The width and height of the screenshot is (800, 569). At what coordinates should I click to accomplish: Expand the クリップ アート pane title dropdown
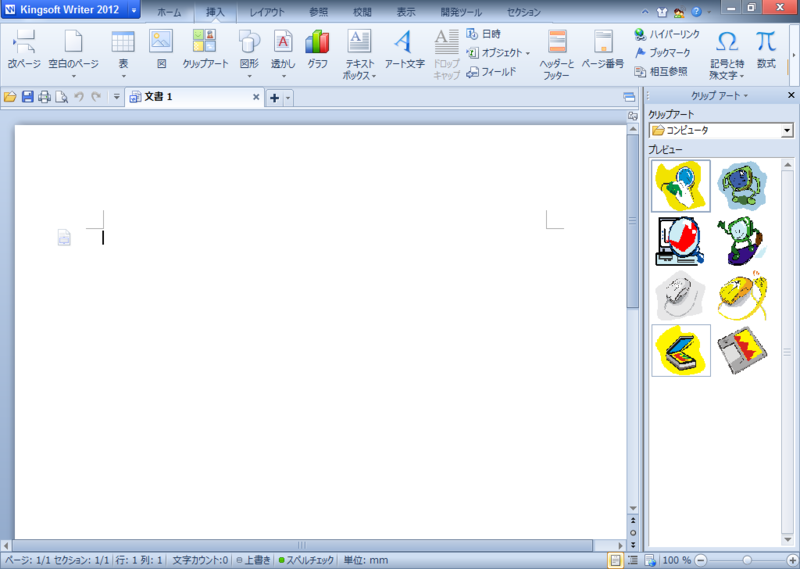click(x=745, y=96)
